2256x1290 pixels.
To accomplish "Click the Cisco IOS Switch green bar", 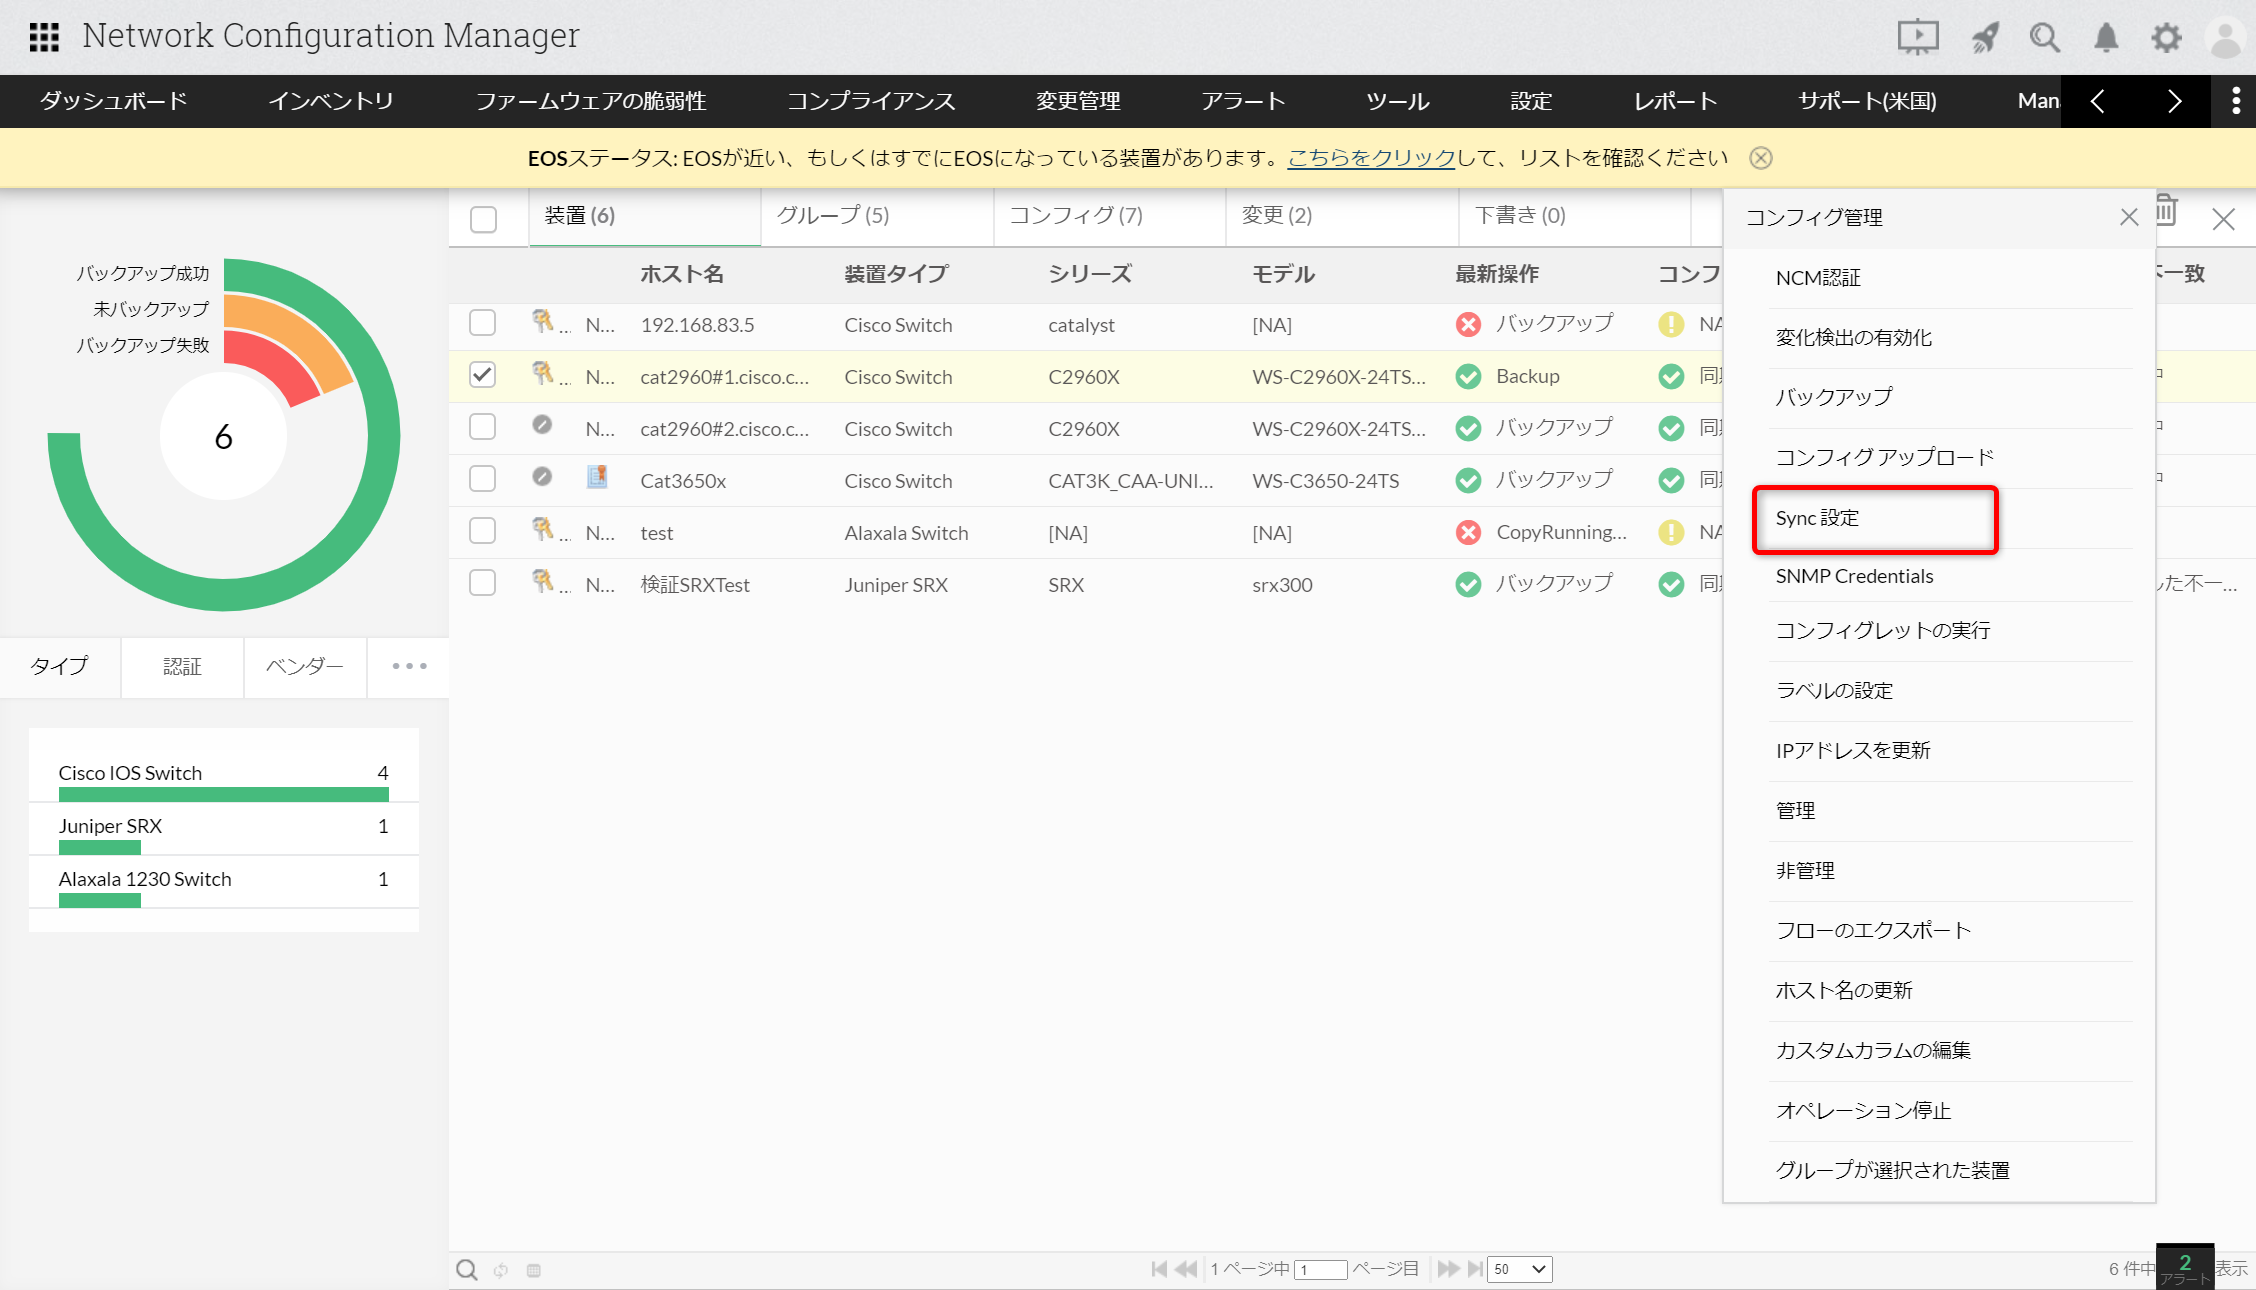I will click(x=223, y=794).
